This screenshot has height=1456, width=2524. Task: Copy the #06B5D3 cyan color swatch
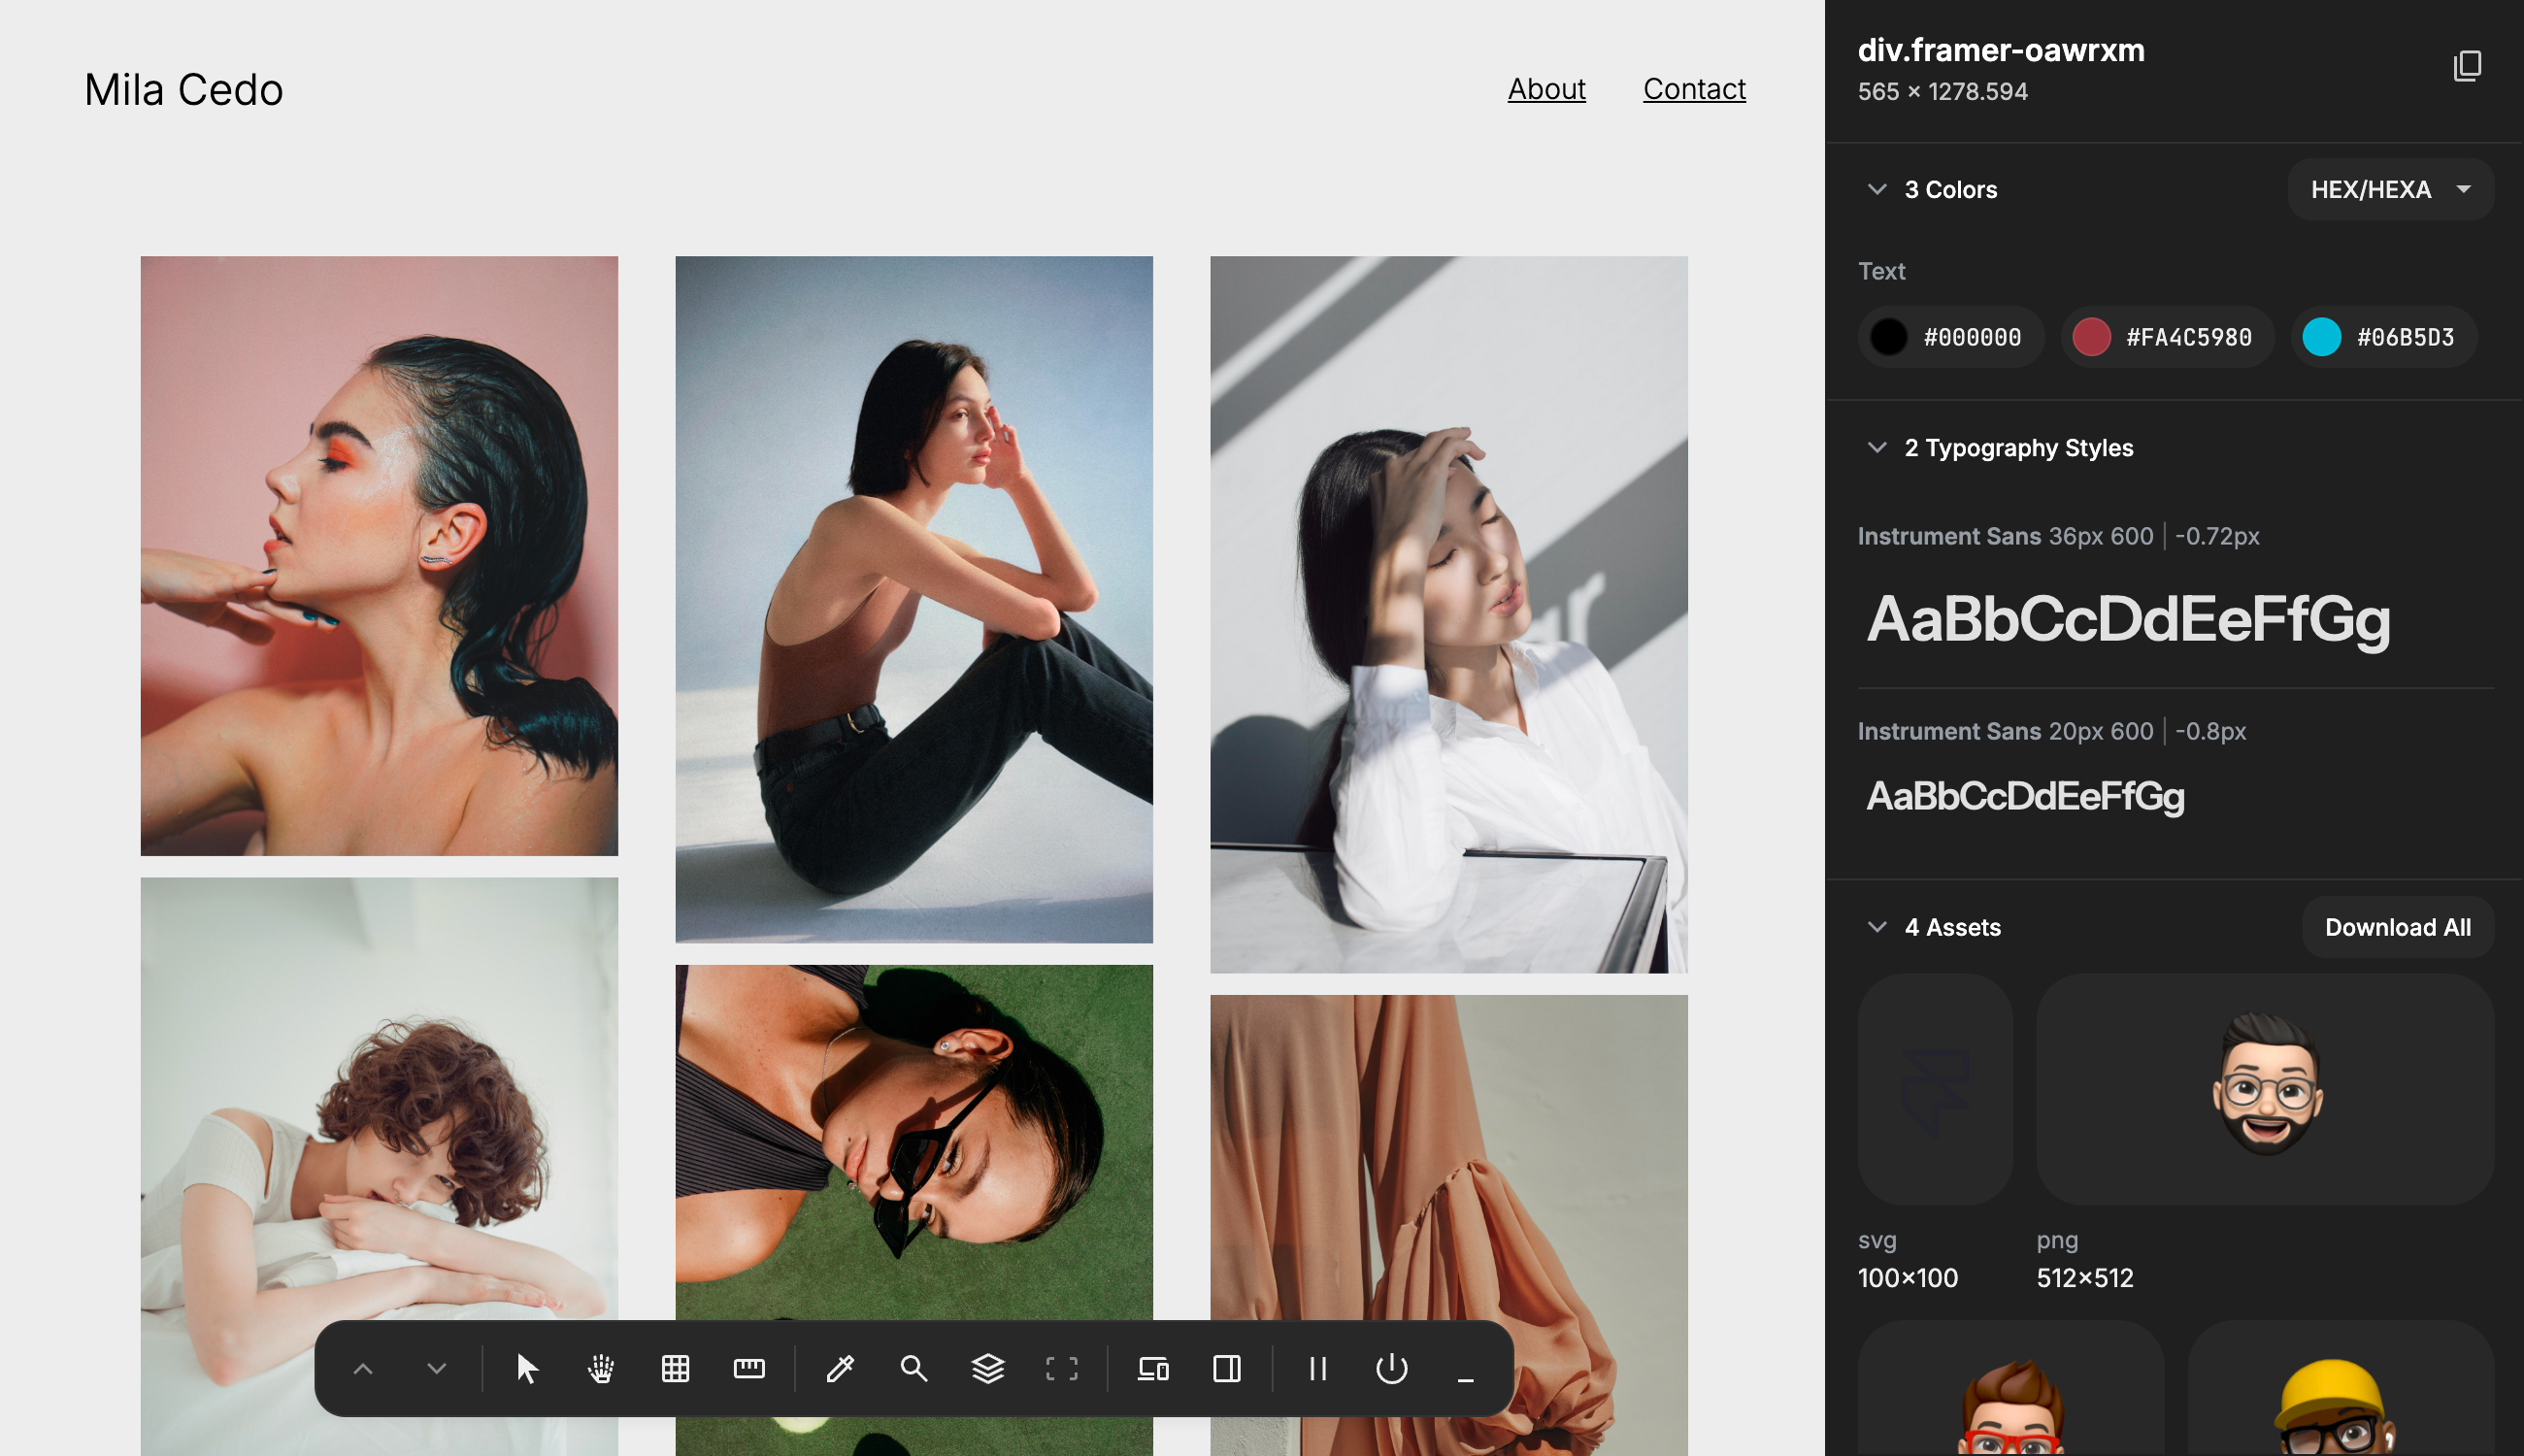tap(2384, 337)
